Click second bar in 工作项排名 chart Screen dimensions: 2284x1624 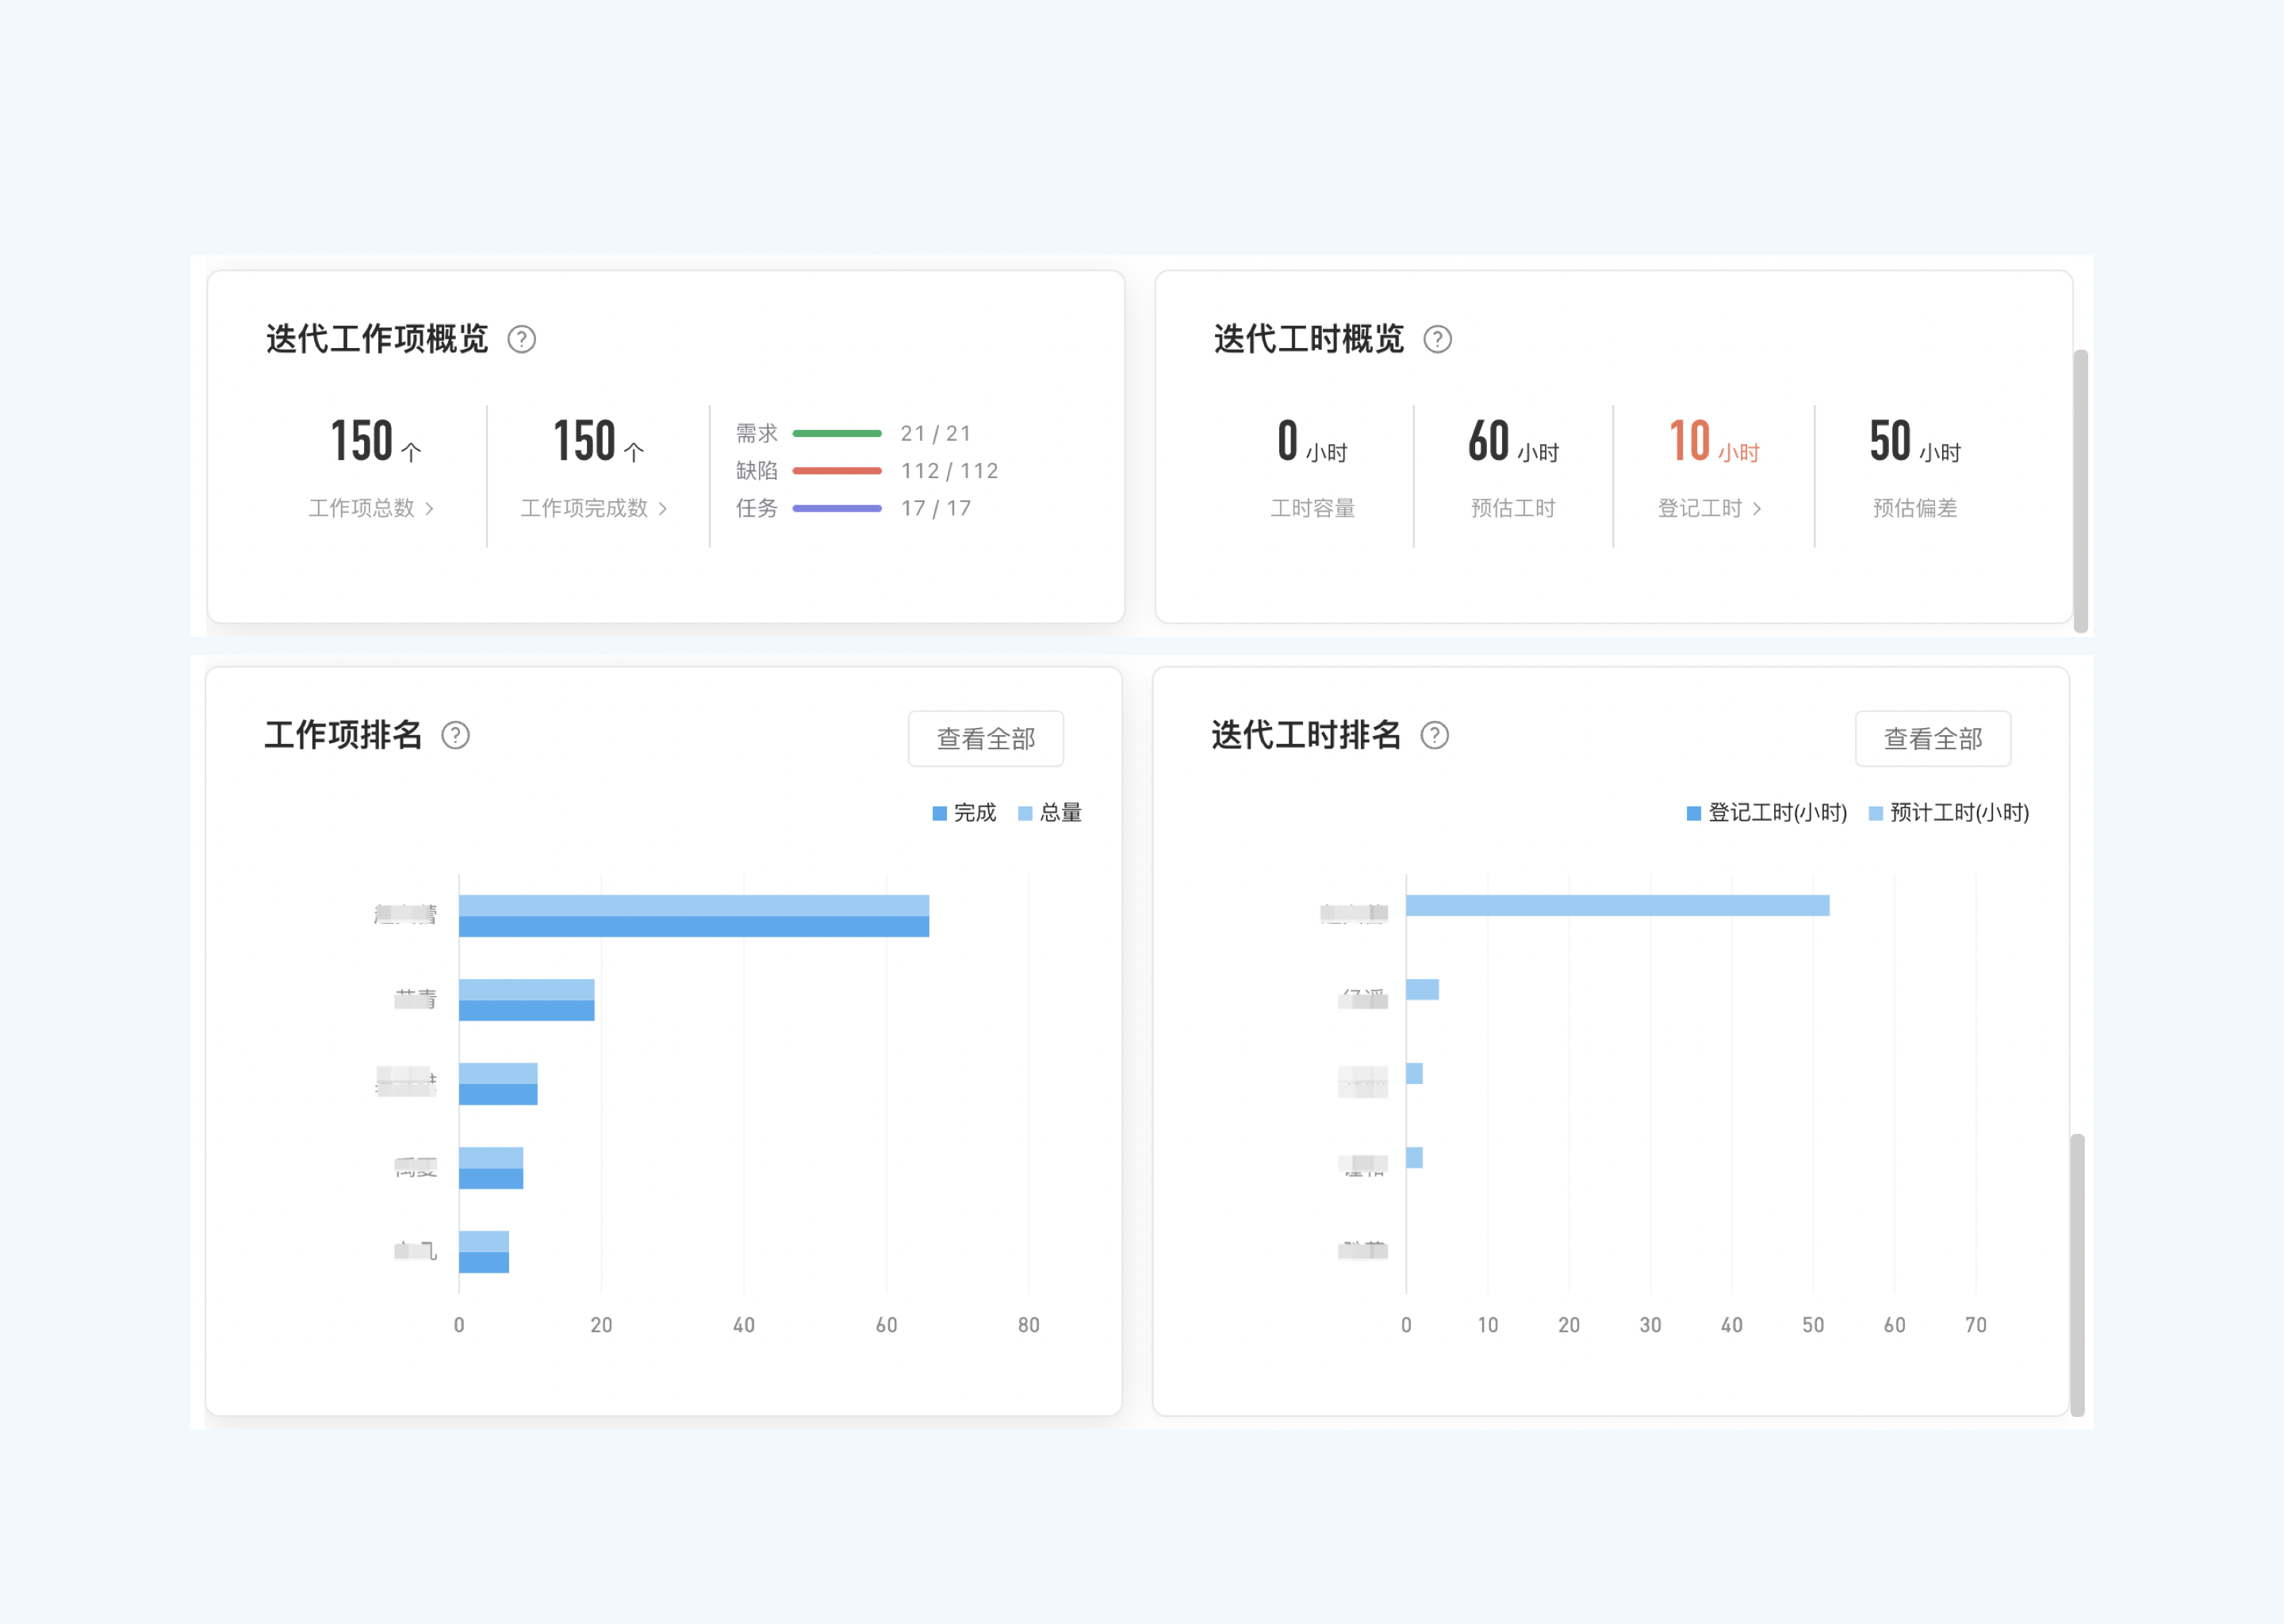tap(526, 1000)
